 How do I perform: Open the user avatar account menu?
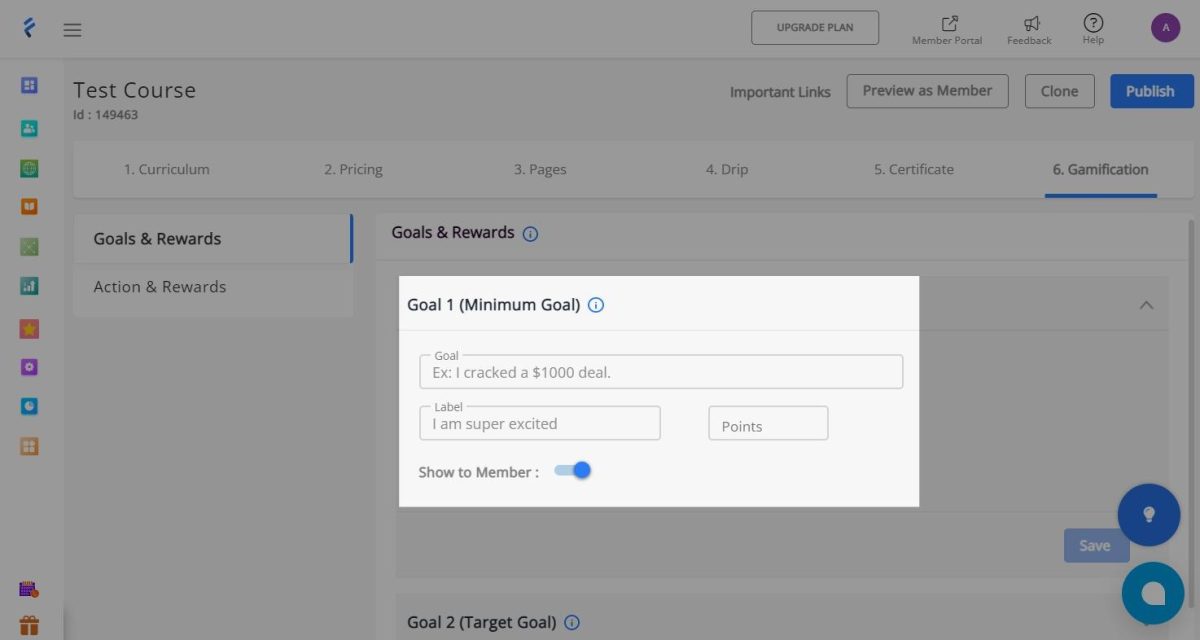(x=1165, y=28)
